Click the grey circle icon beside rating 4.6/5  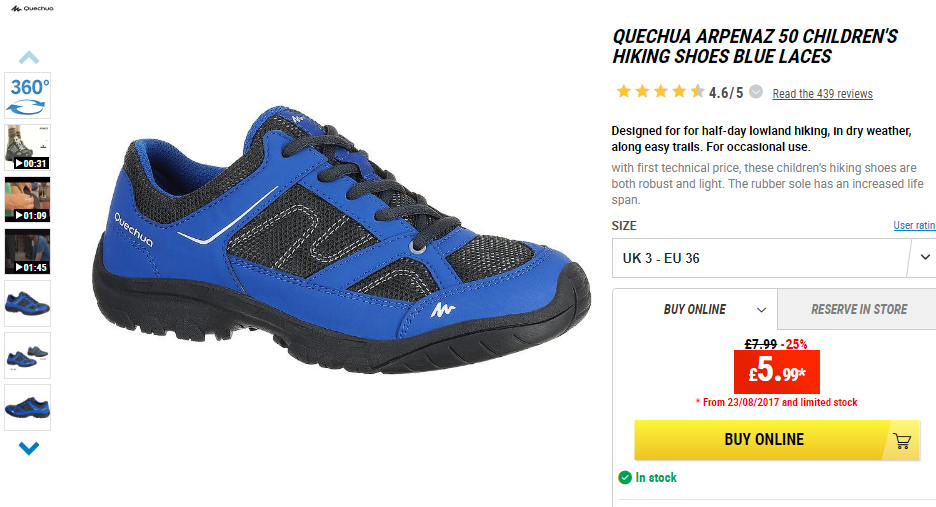tap(756, 92)
